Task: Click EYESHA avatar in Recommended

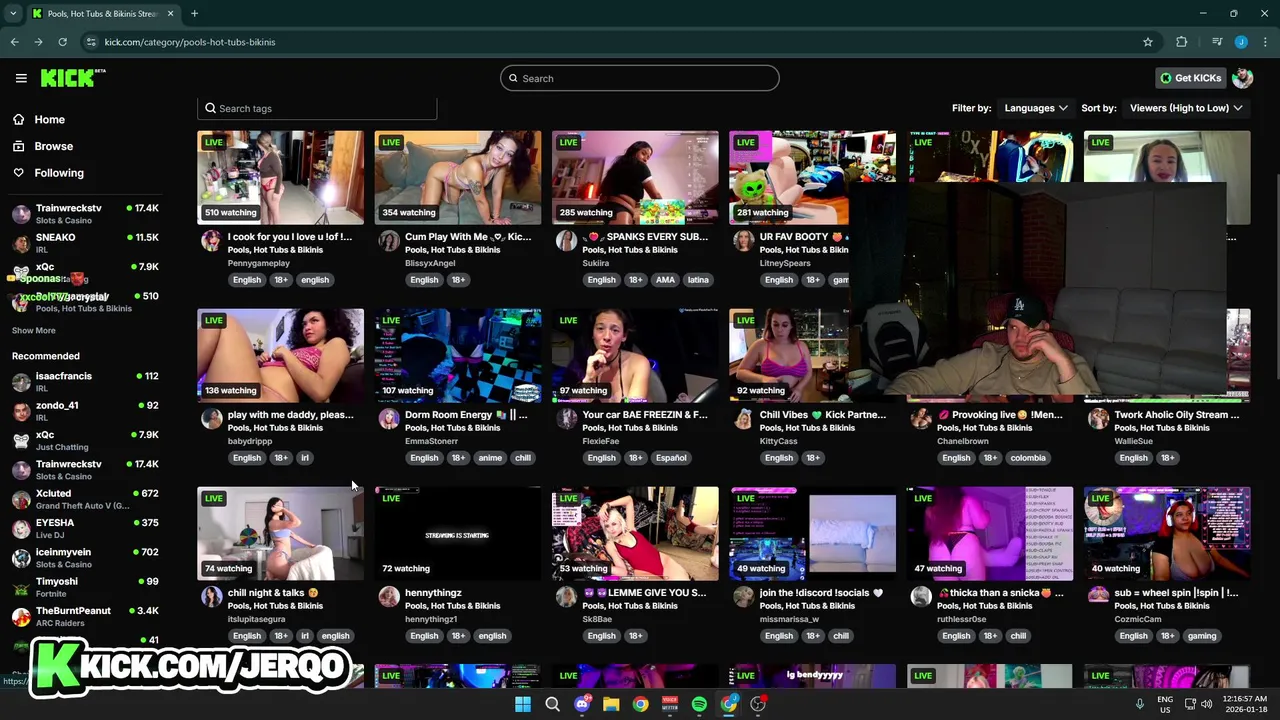Action: coord(21,528)
